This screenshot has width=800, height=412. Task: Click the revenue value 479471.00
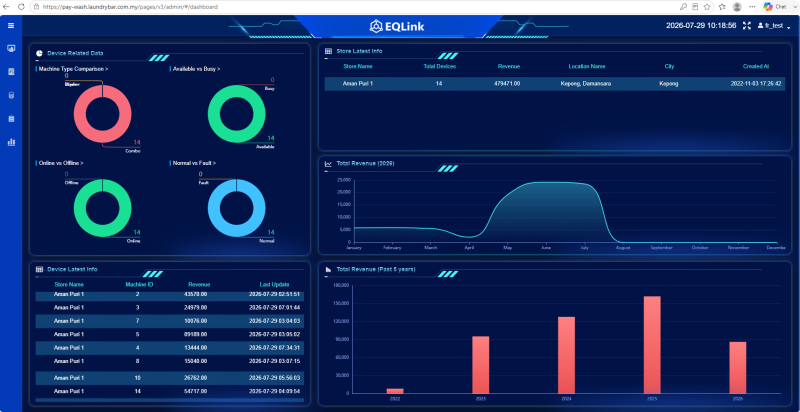(x=507, y=83)
